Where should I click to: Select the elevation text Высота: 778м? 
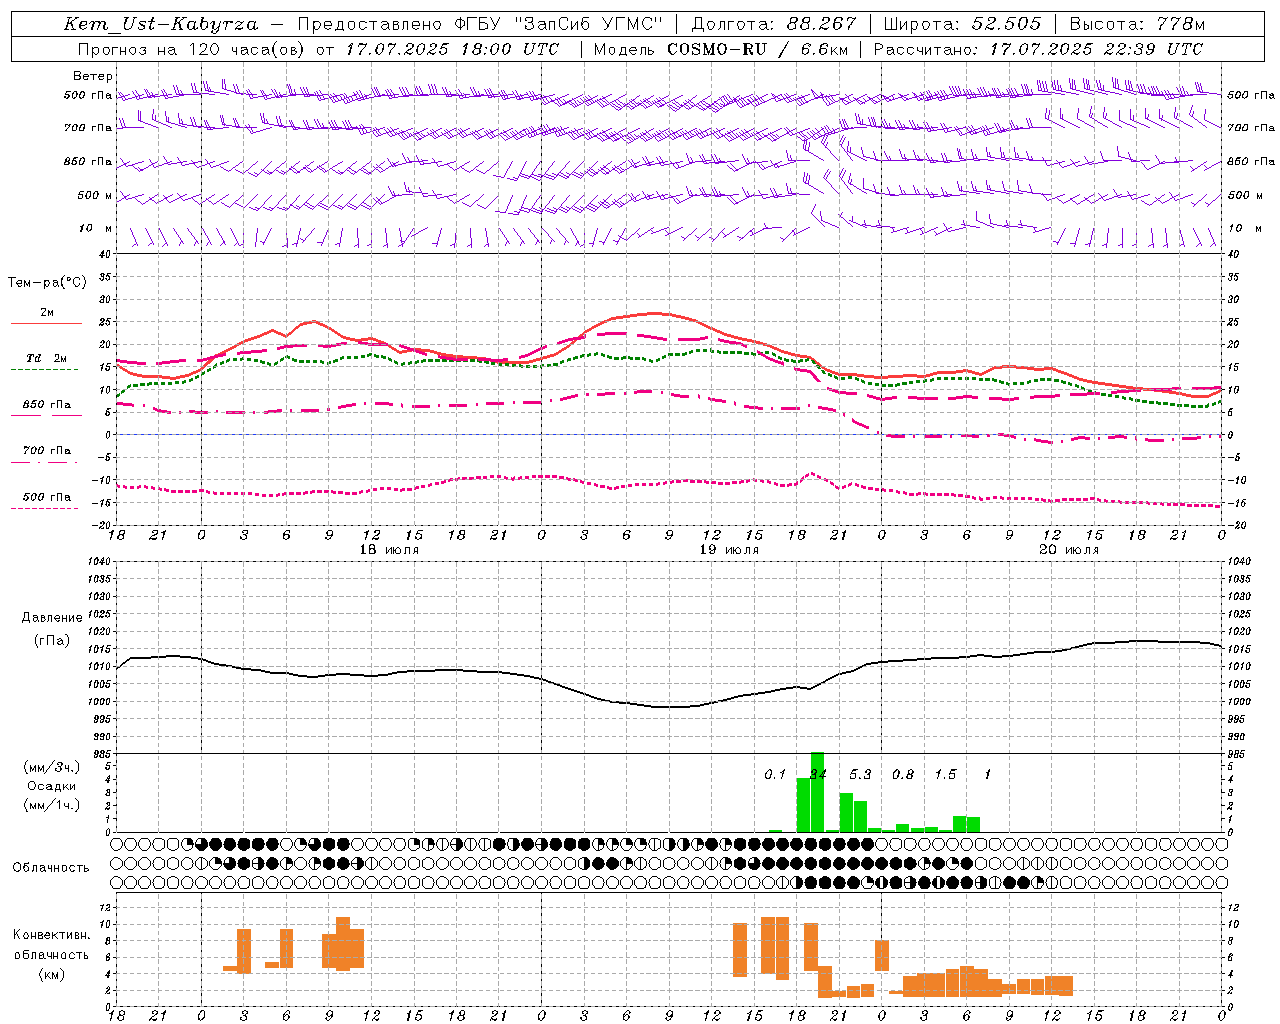[1137, 24]
